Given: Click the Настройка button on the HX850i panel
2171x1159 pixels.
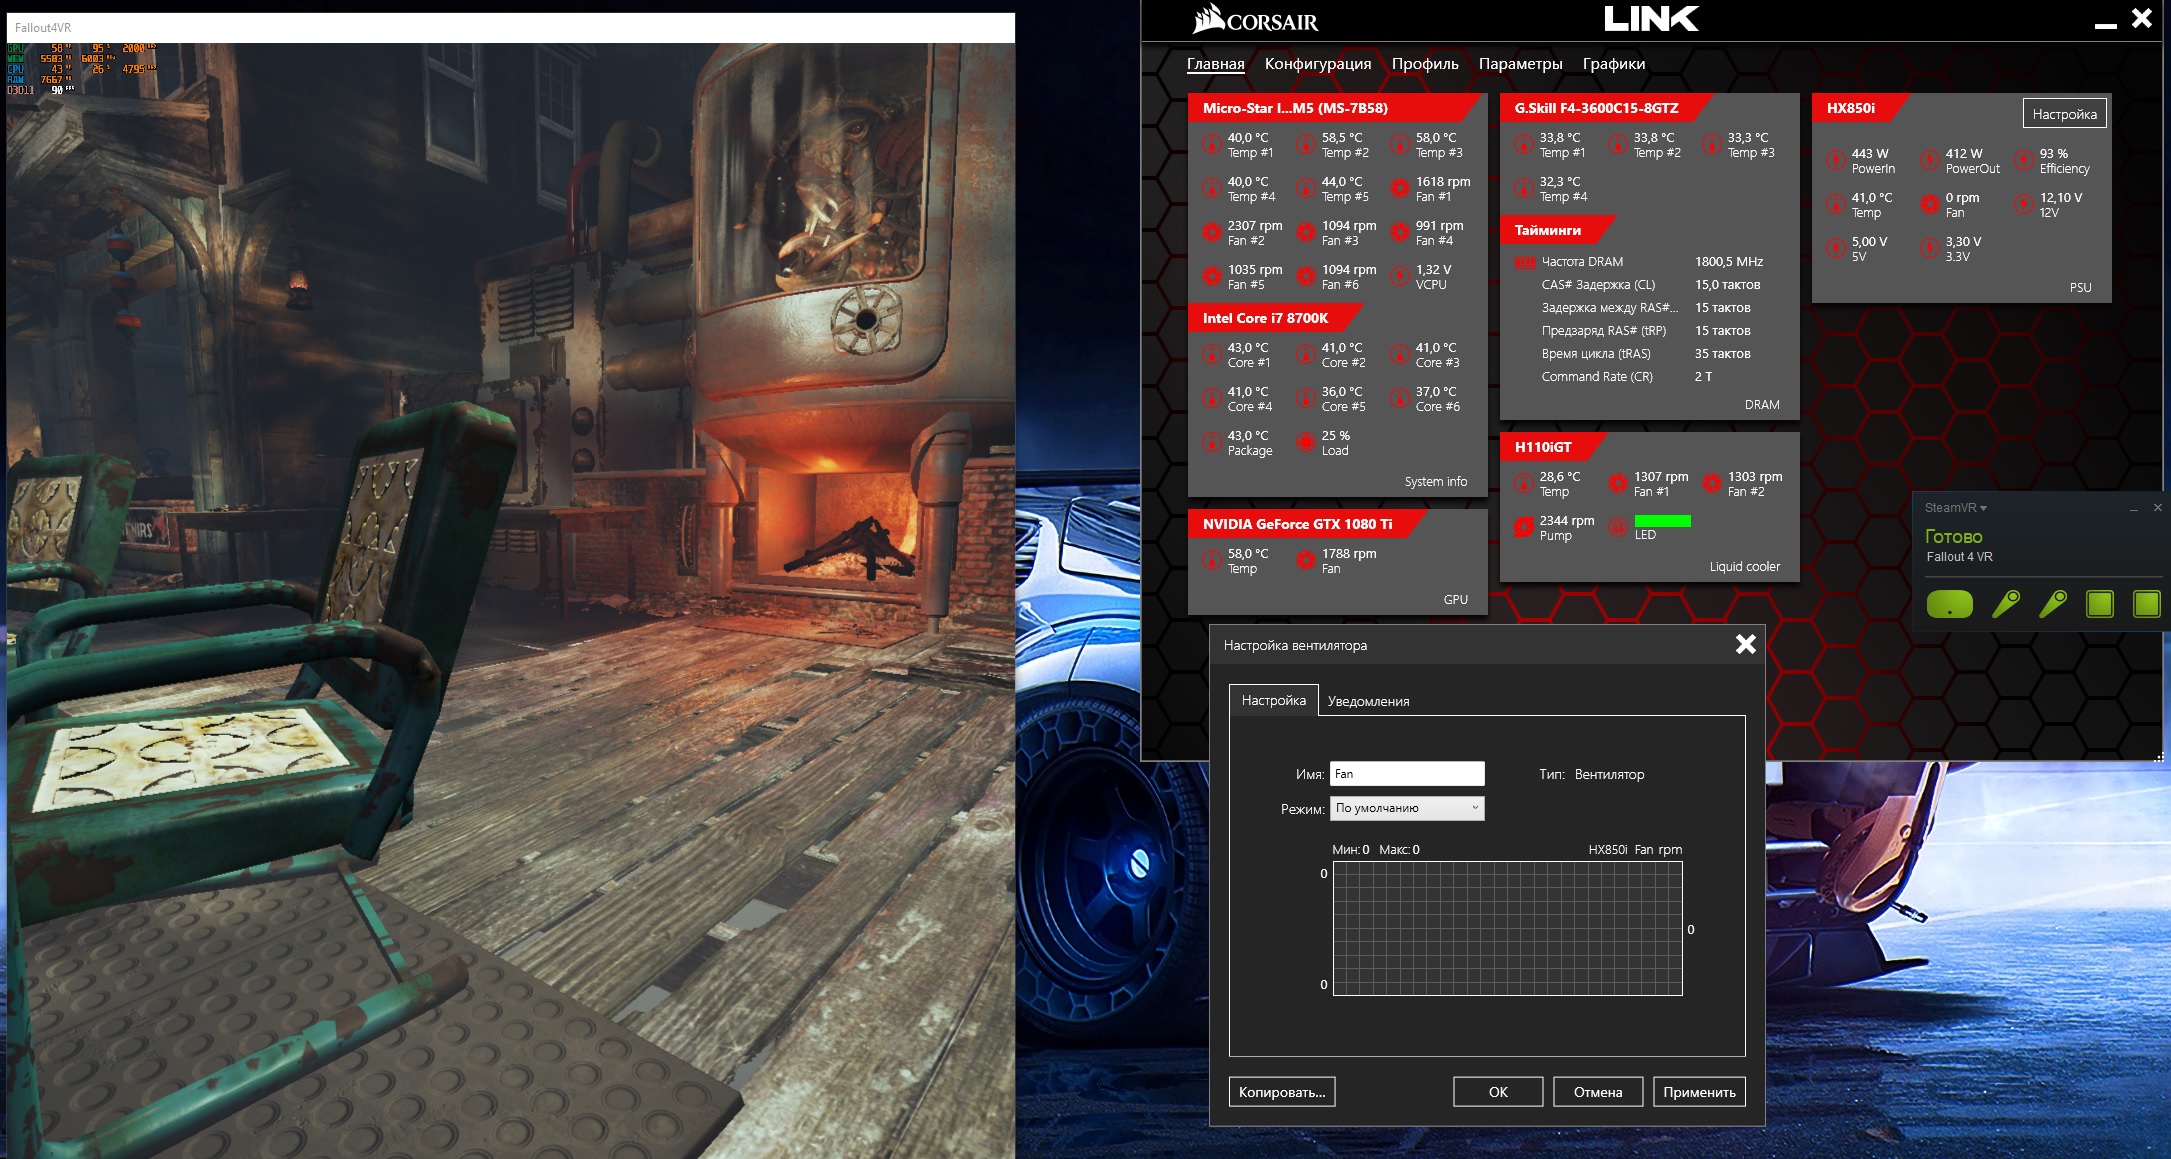Looking at the screenshot, I should point(2064,114).
